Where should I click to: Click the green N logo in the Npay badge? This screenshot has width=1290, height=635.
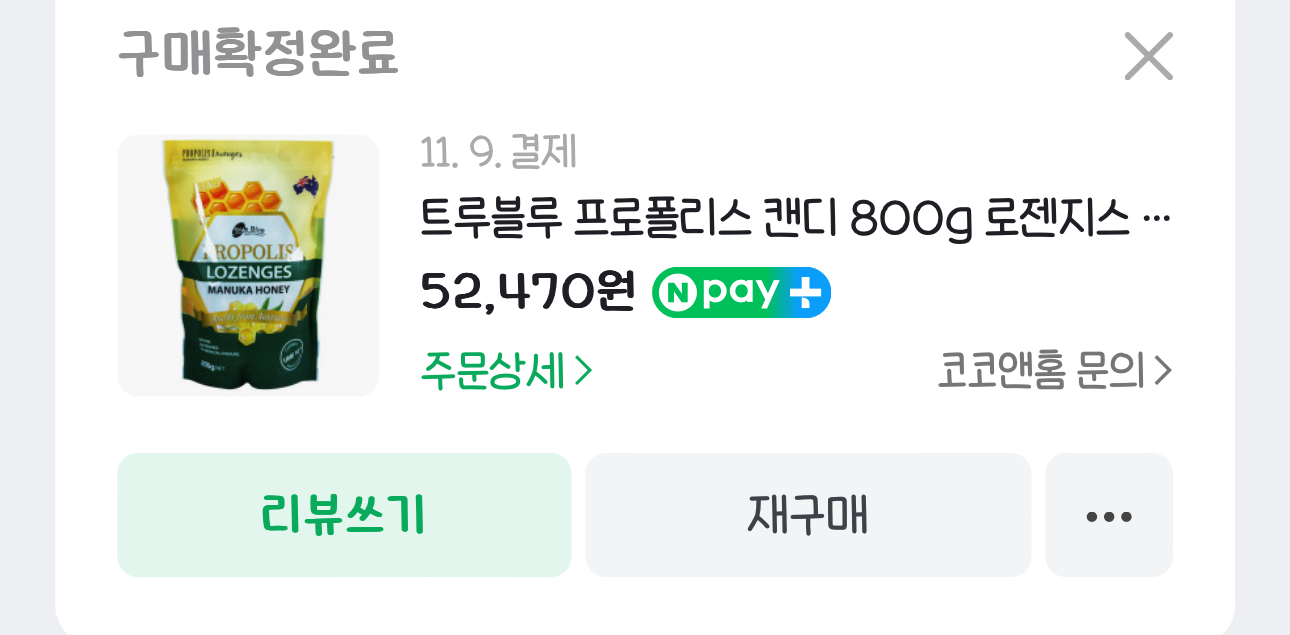[677, 293]
